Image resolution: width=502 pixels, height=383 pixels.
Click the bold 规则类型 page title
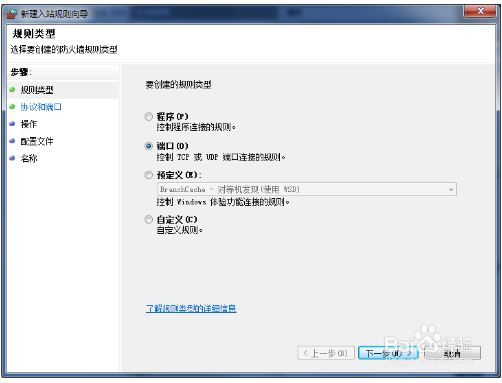click(34, 34)
